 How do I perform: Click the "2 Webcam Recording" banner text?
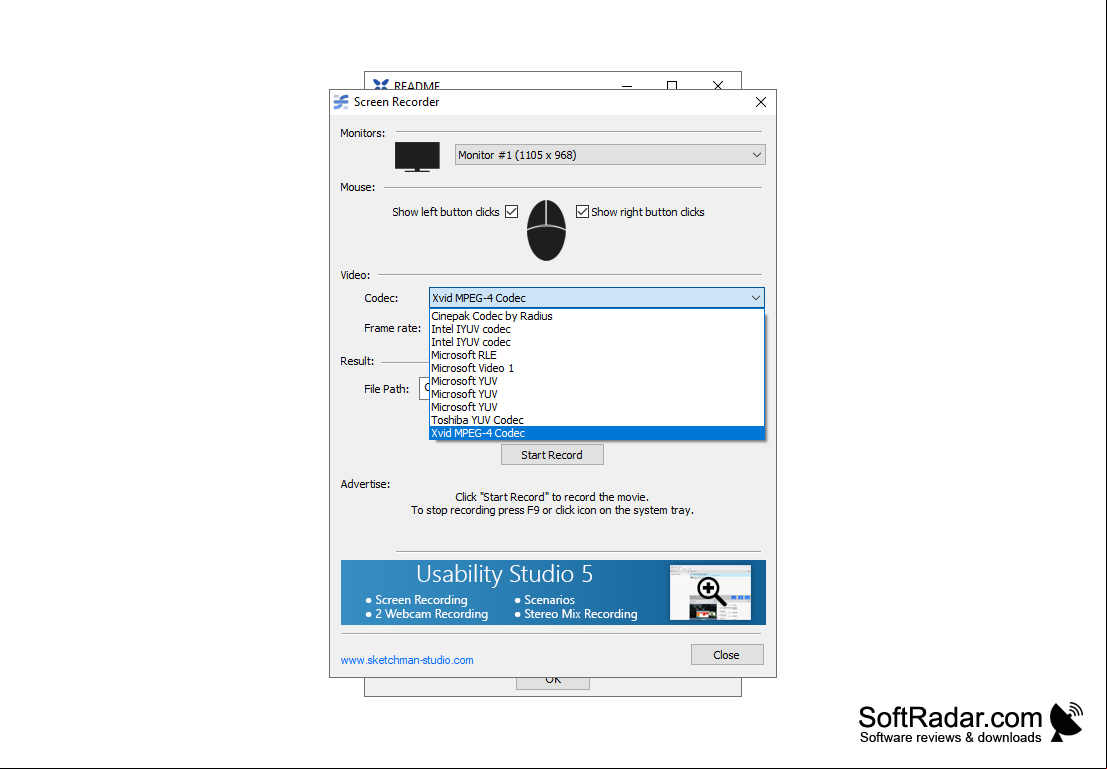pyautogui.click(x=431, y=614)
